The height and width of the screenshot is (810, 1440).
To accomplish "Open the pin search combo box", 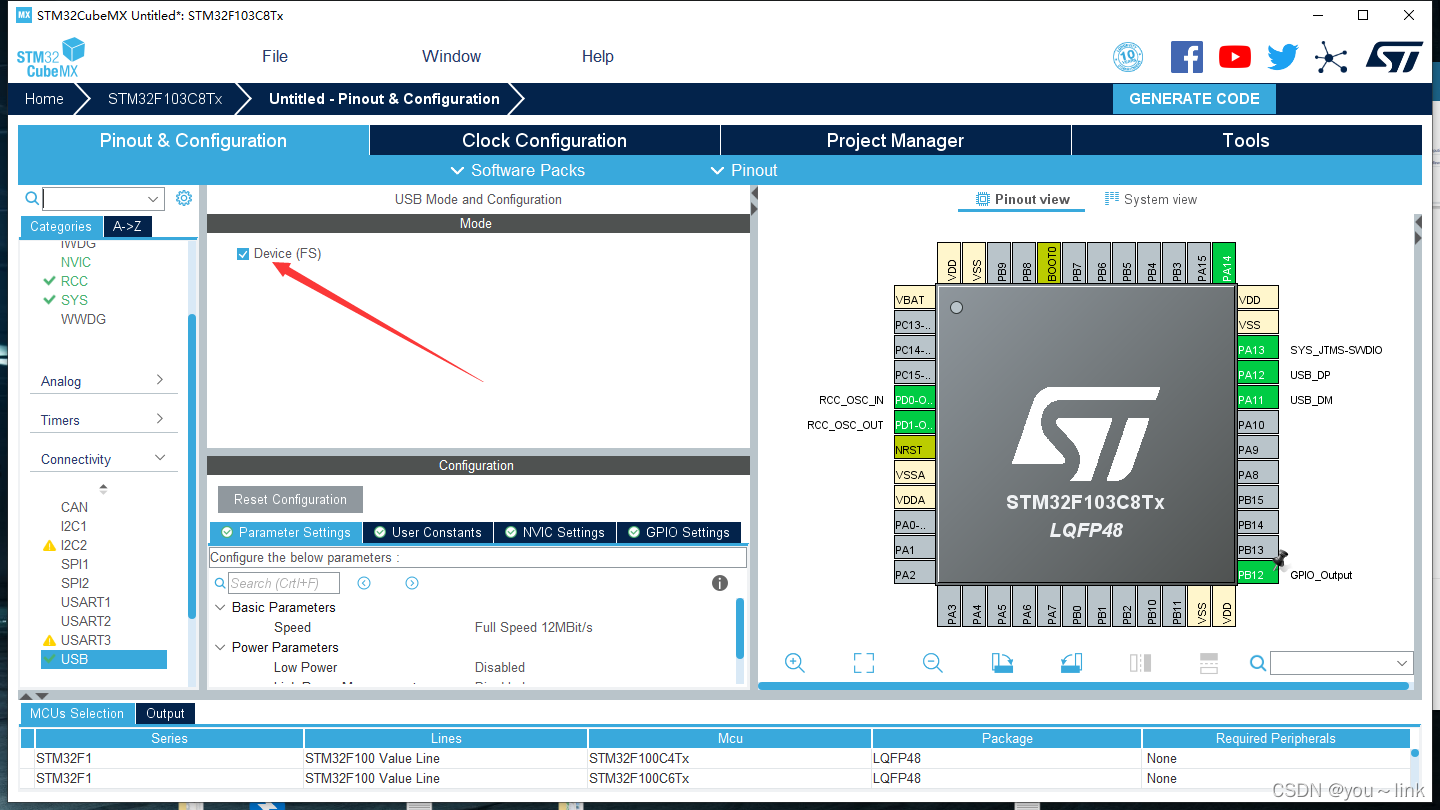I will coord(1341,663).
